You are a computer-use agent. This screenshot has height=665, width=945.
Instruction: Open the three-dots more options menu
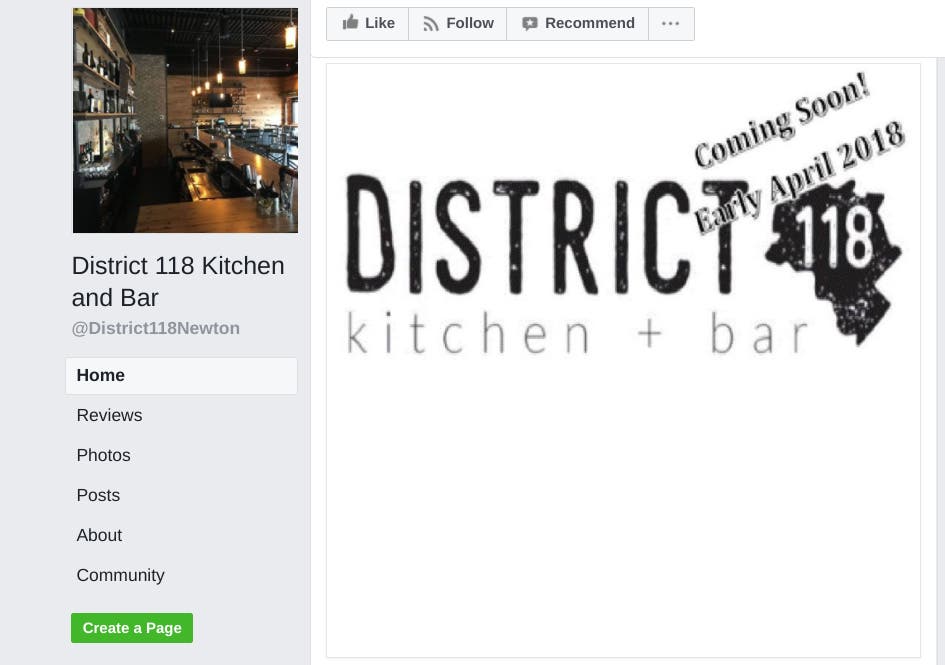(671, 24)
